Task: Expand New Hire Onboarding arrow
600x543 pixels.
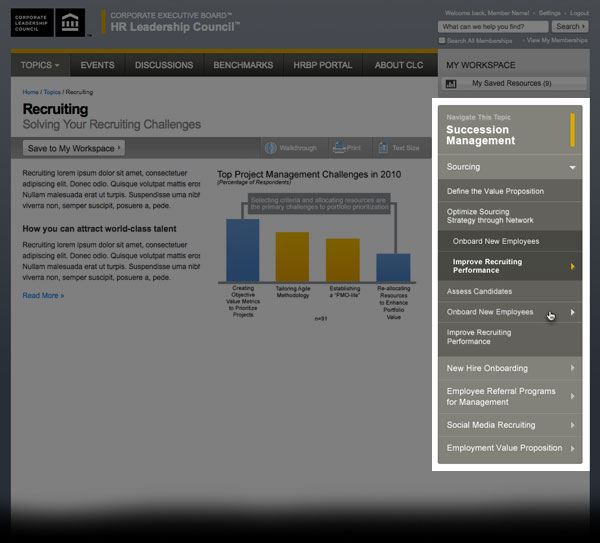Action: tap(572, 368)
